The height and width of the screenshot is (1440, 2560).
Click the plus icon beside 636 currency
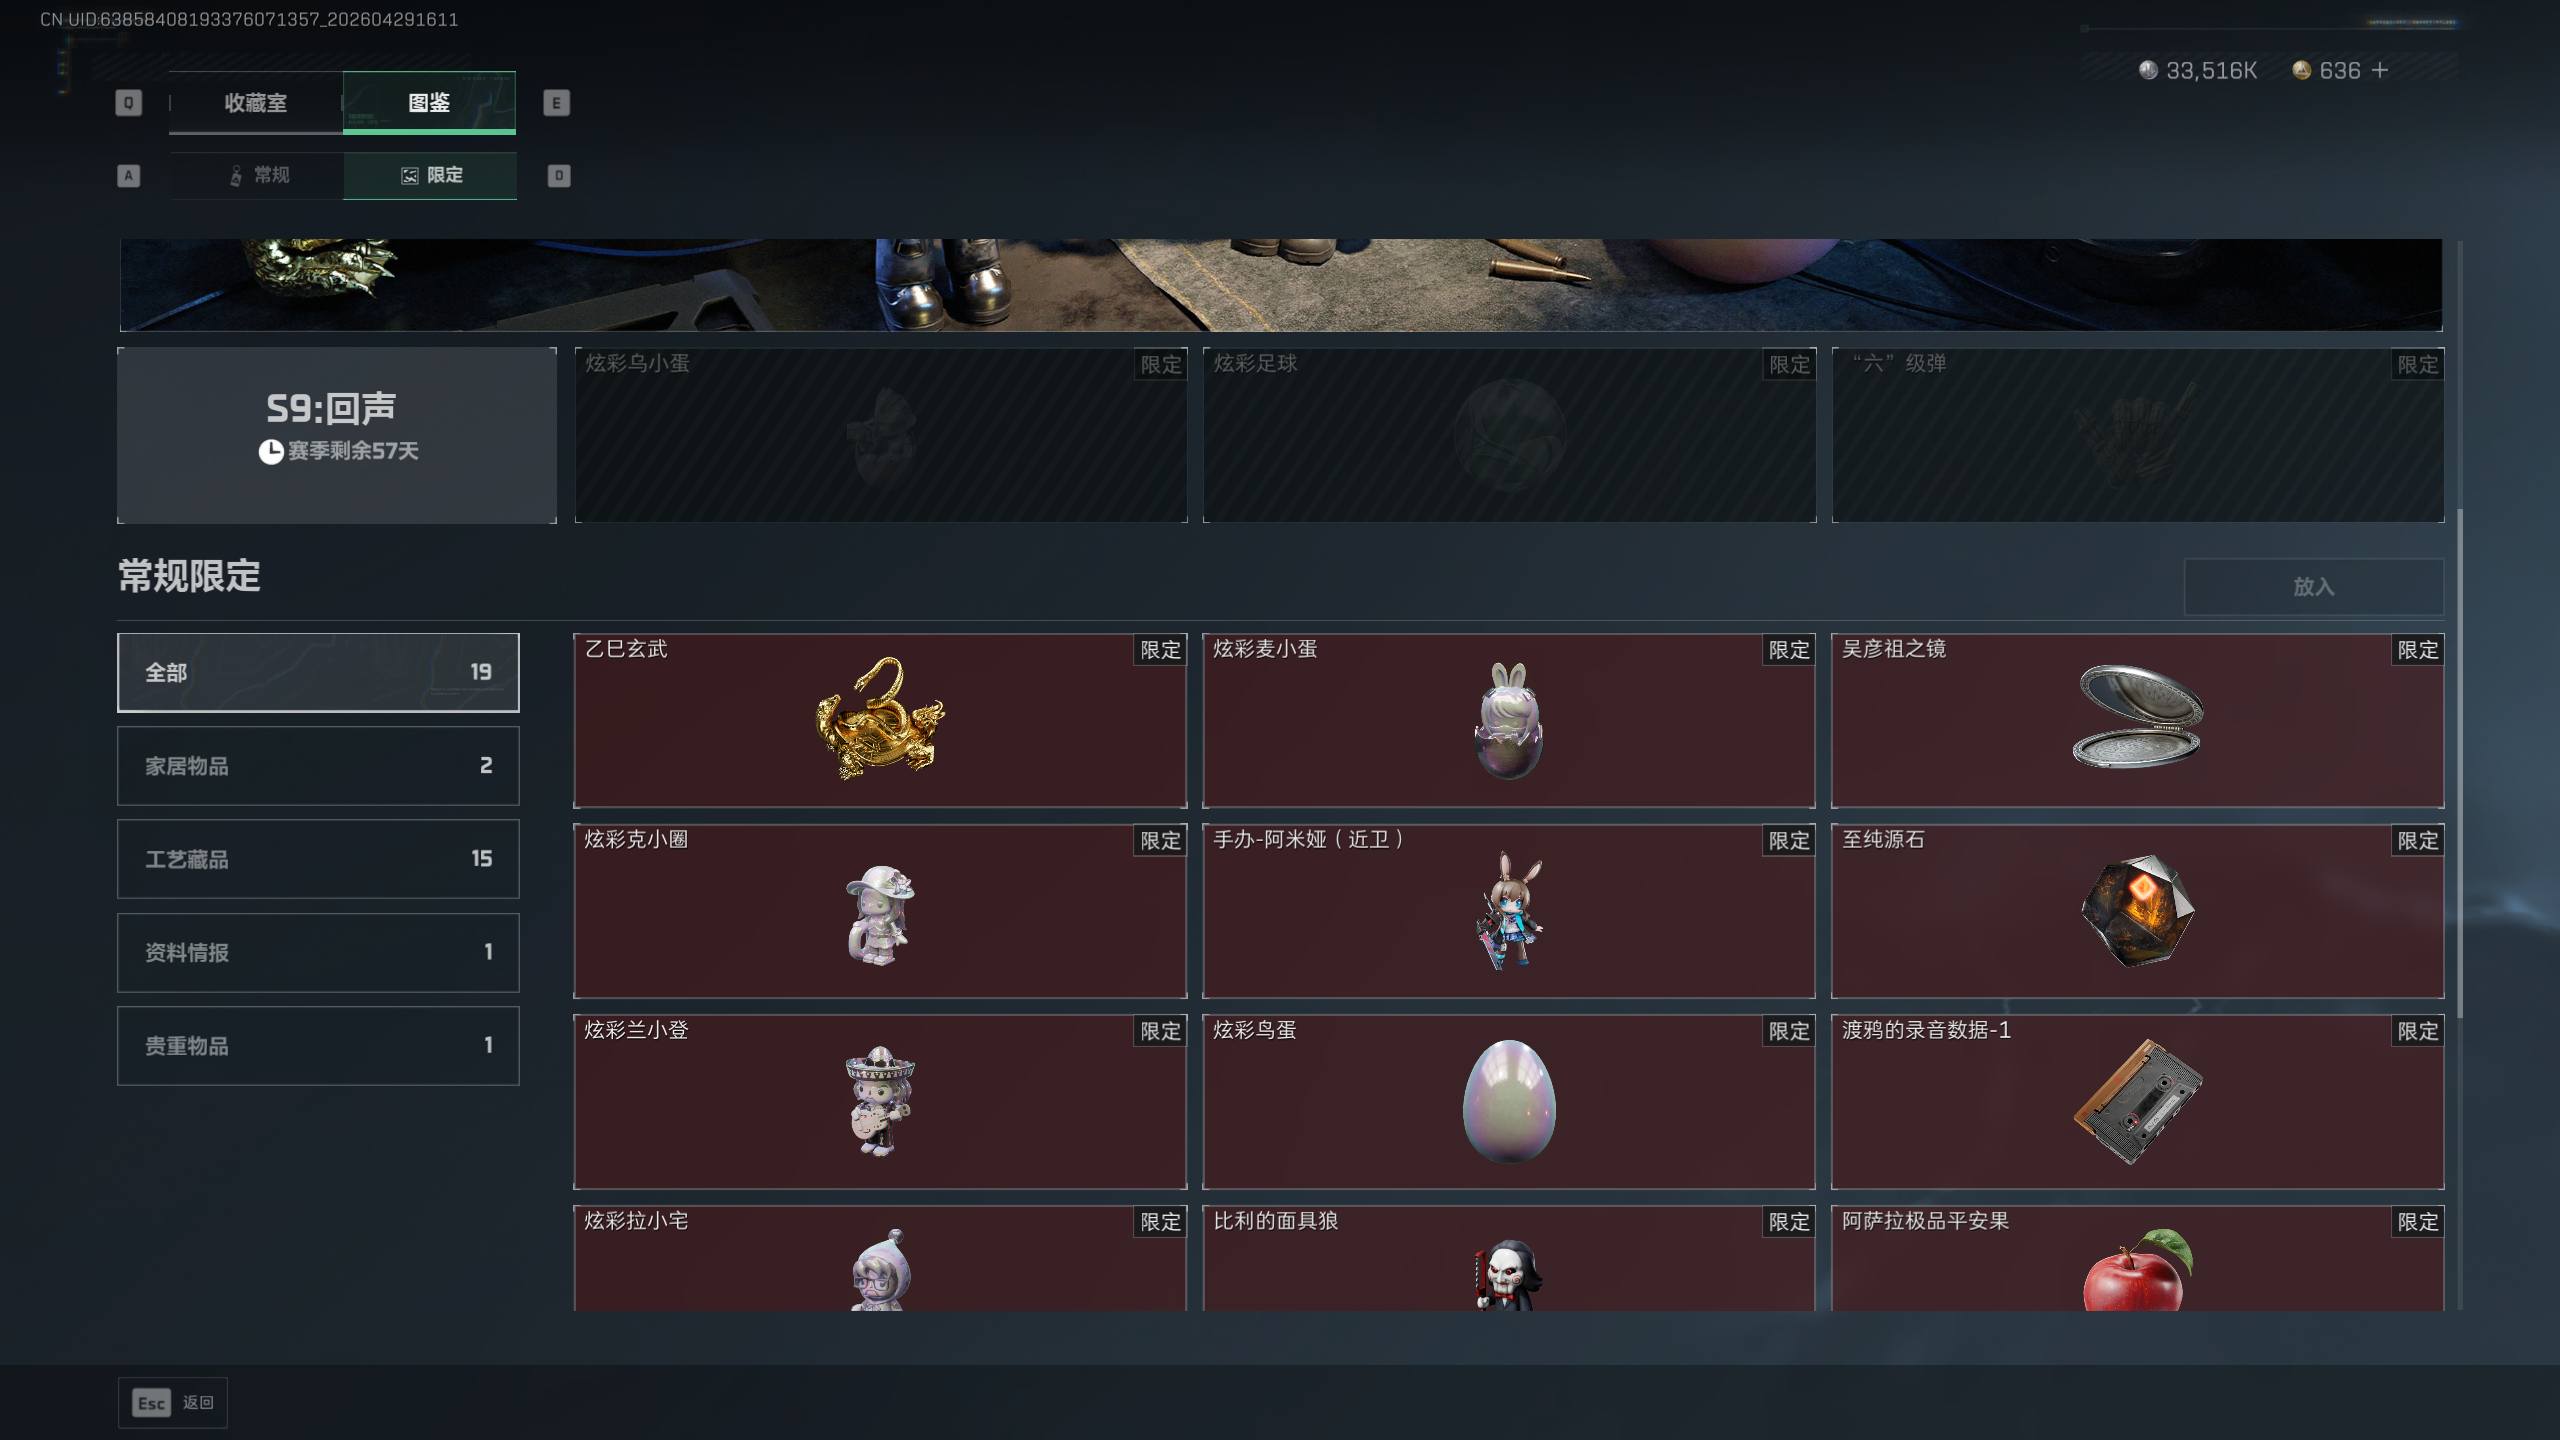2380,70
